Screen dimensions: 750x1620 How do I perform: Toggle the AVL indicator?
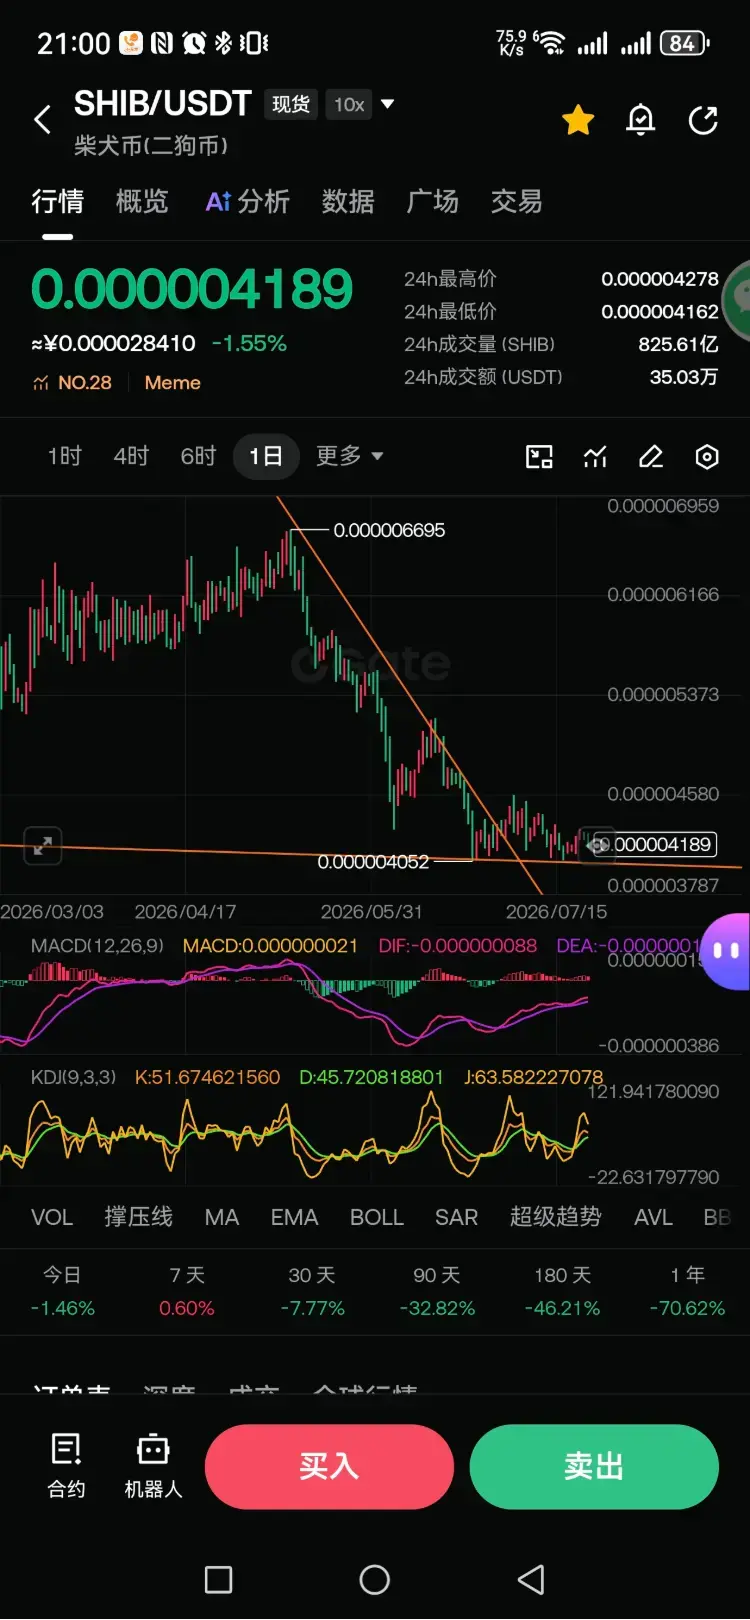click(653, 1217)
